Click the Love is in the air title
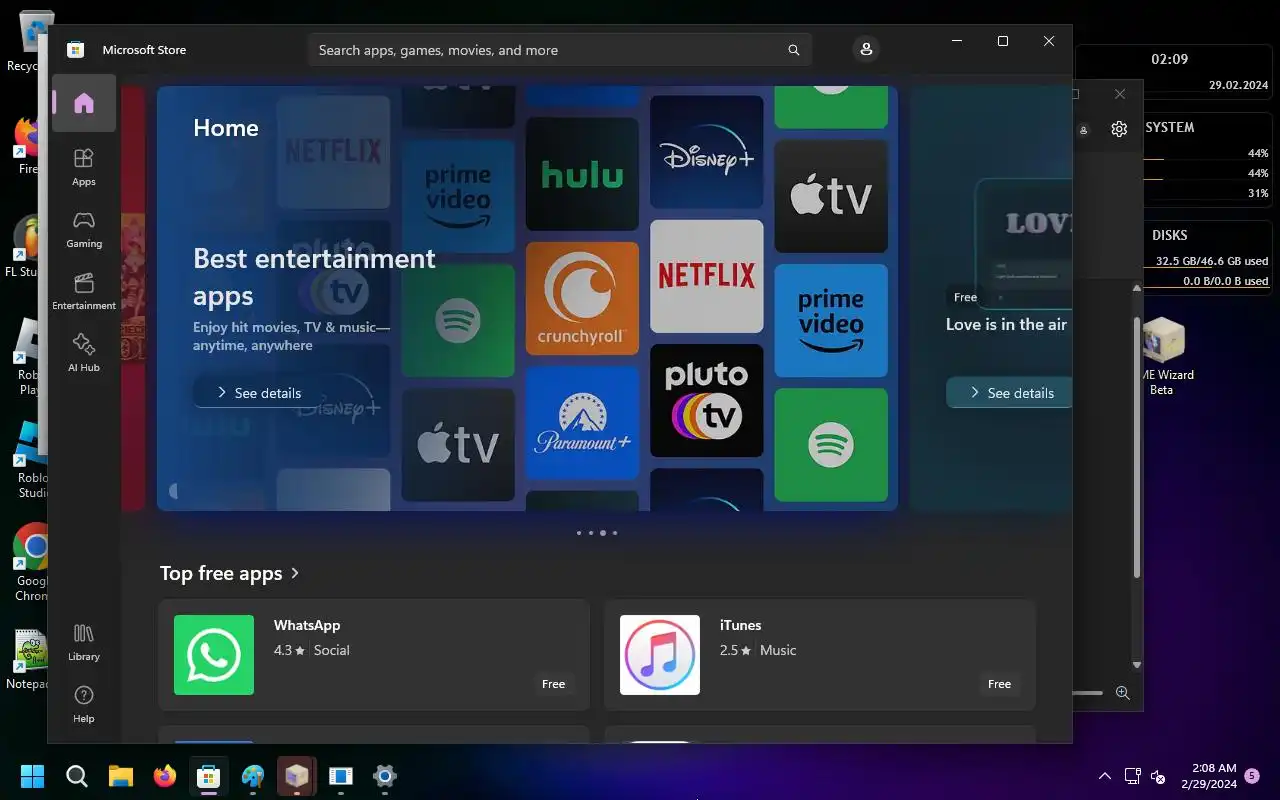The height and width of the screenshot is (800, 1280). [1006, 325]
